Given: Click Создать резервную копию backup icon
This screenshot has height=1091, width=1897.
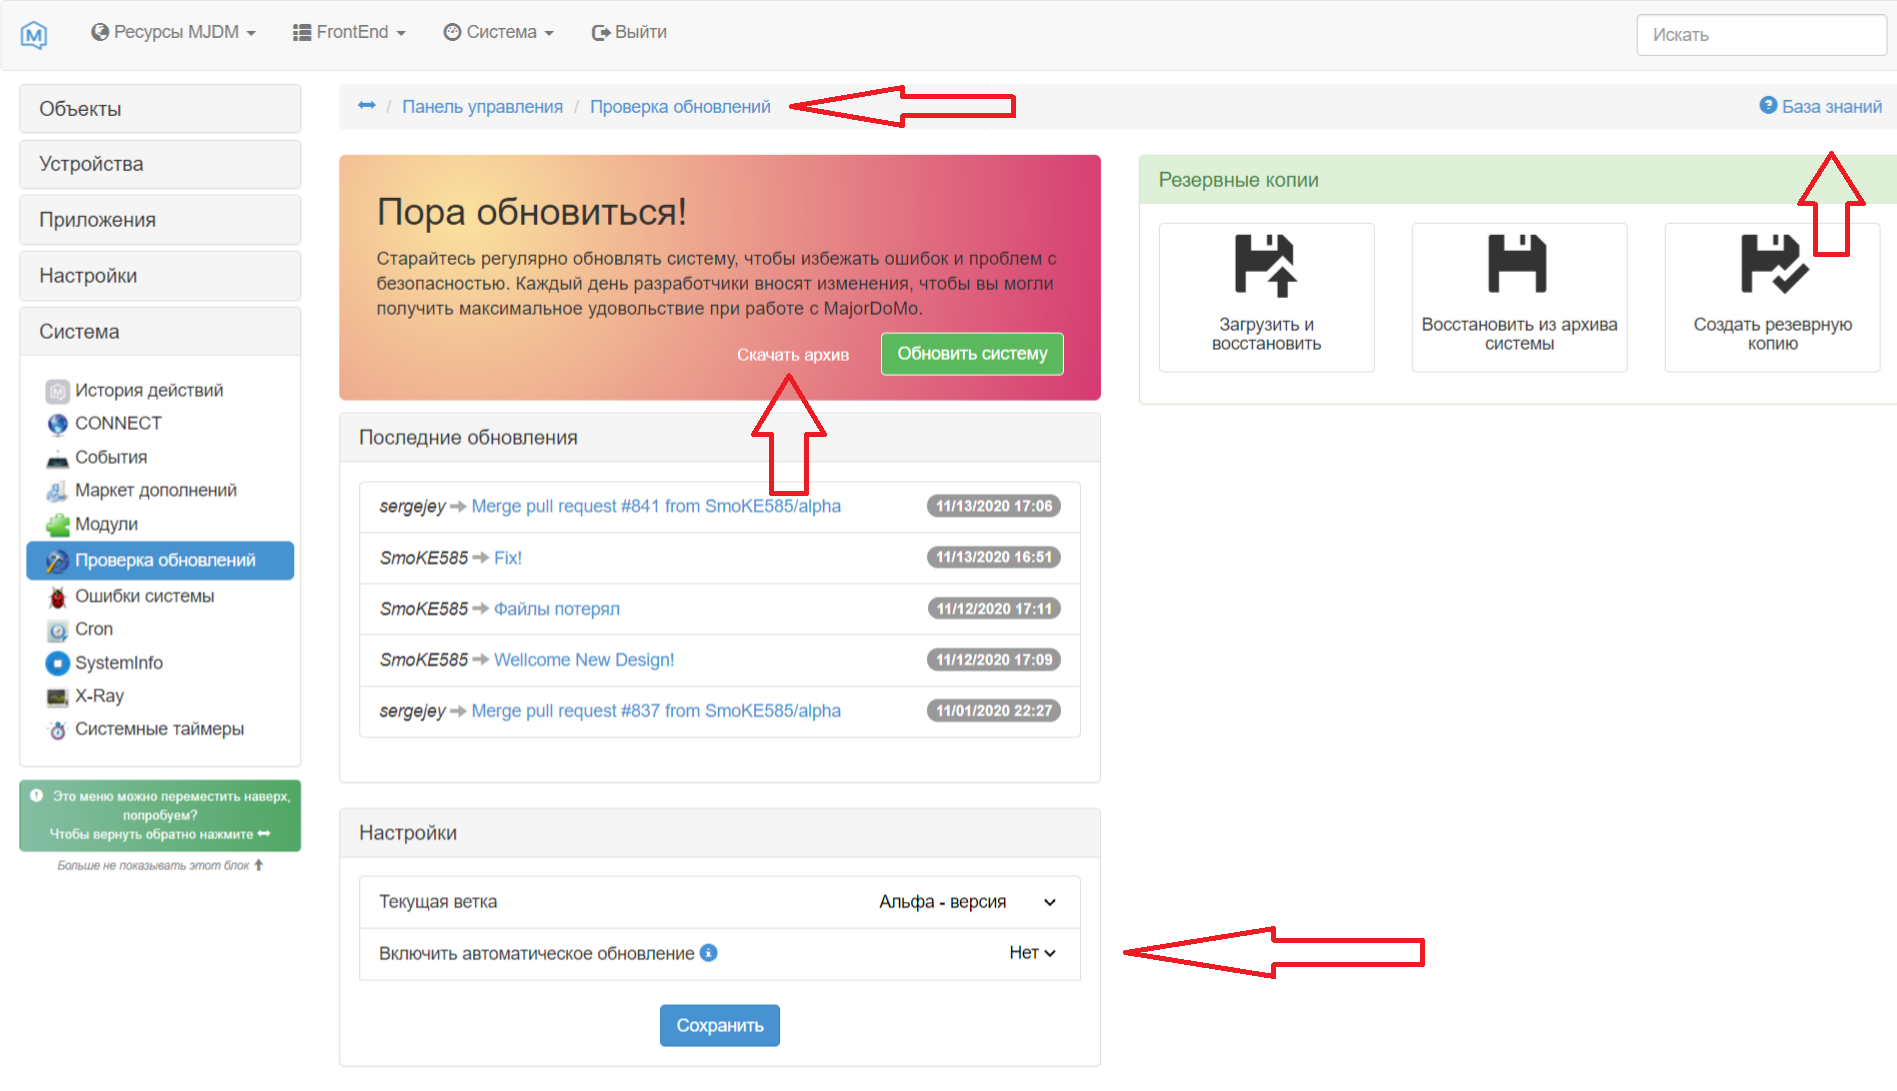Looking at the screenshot, I should pyautogui.click(x=1771, y=265).
